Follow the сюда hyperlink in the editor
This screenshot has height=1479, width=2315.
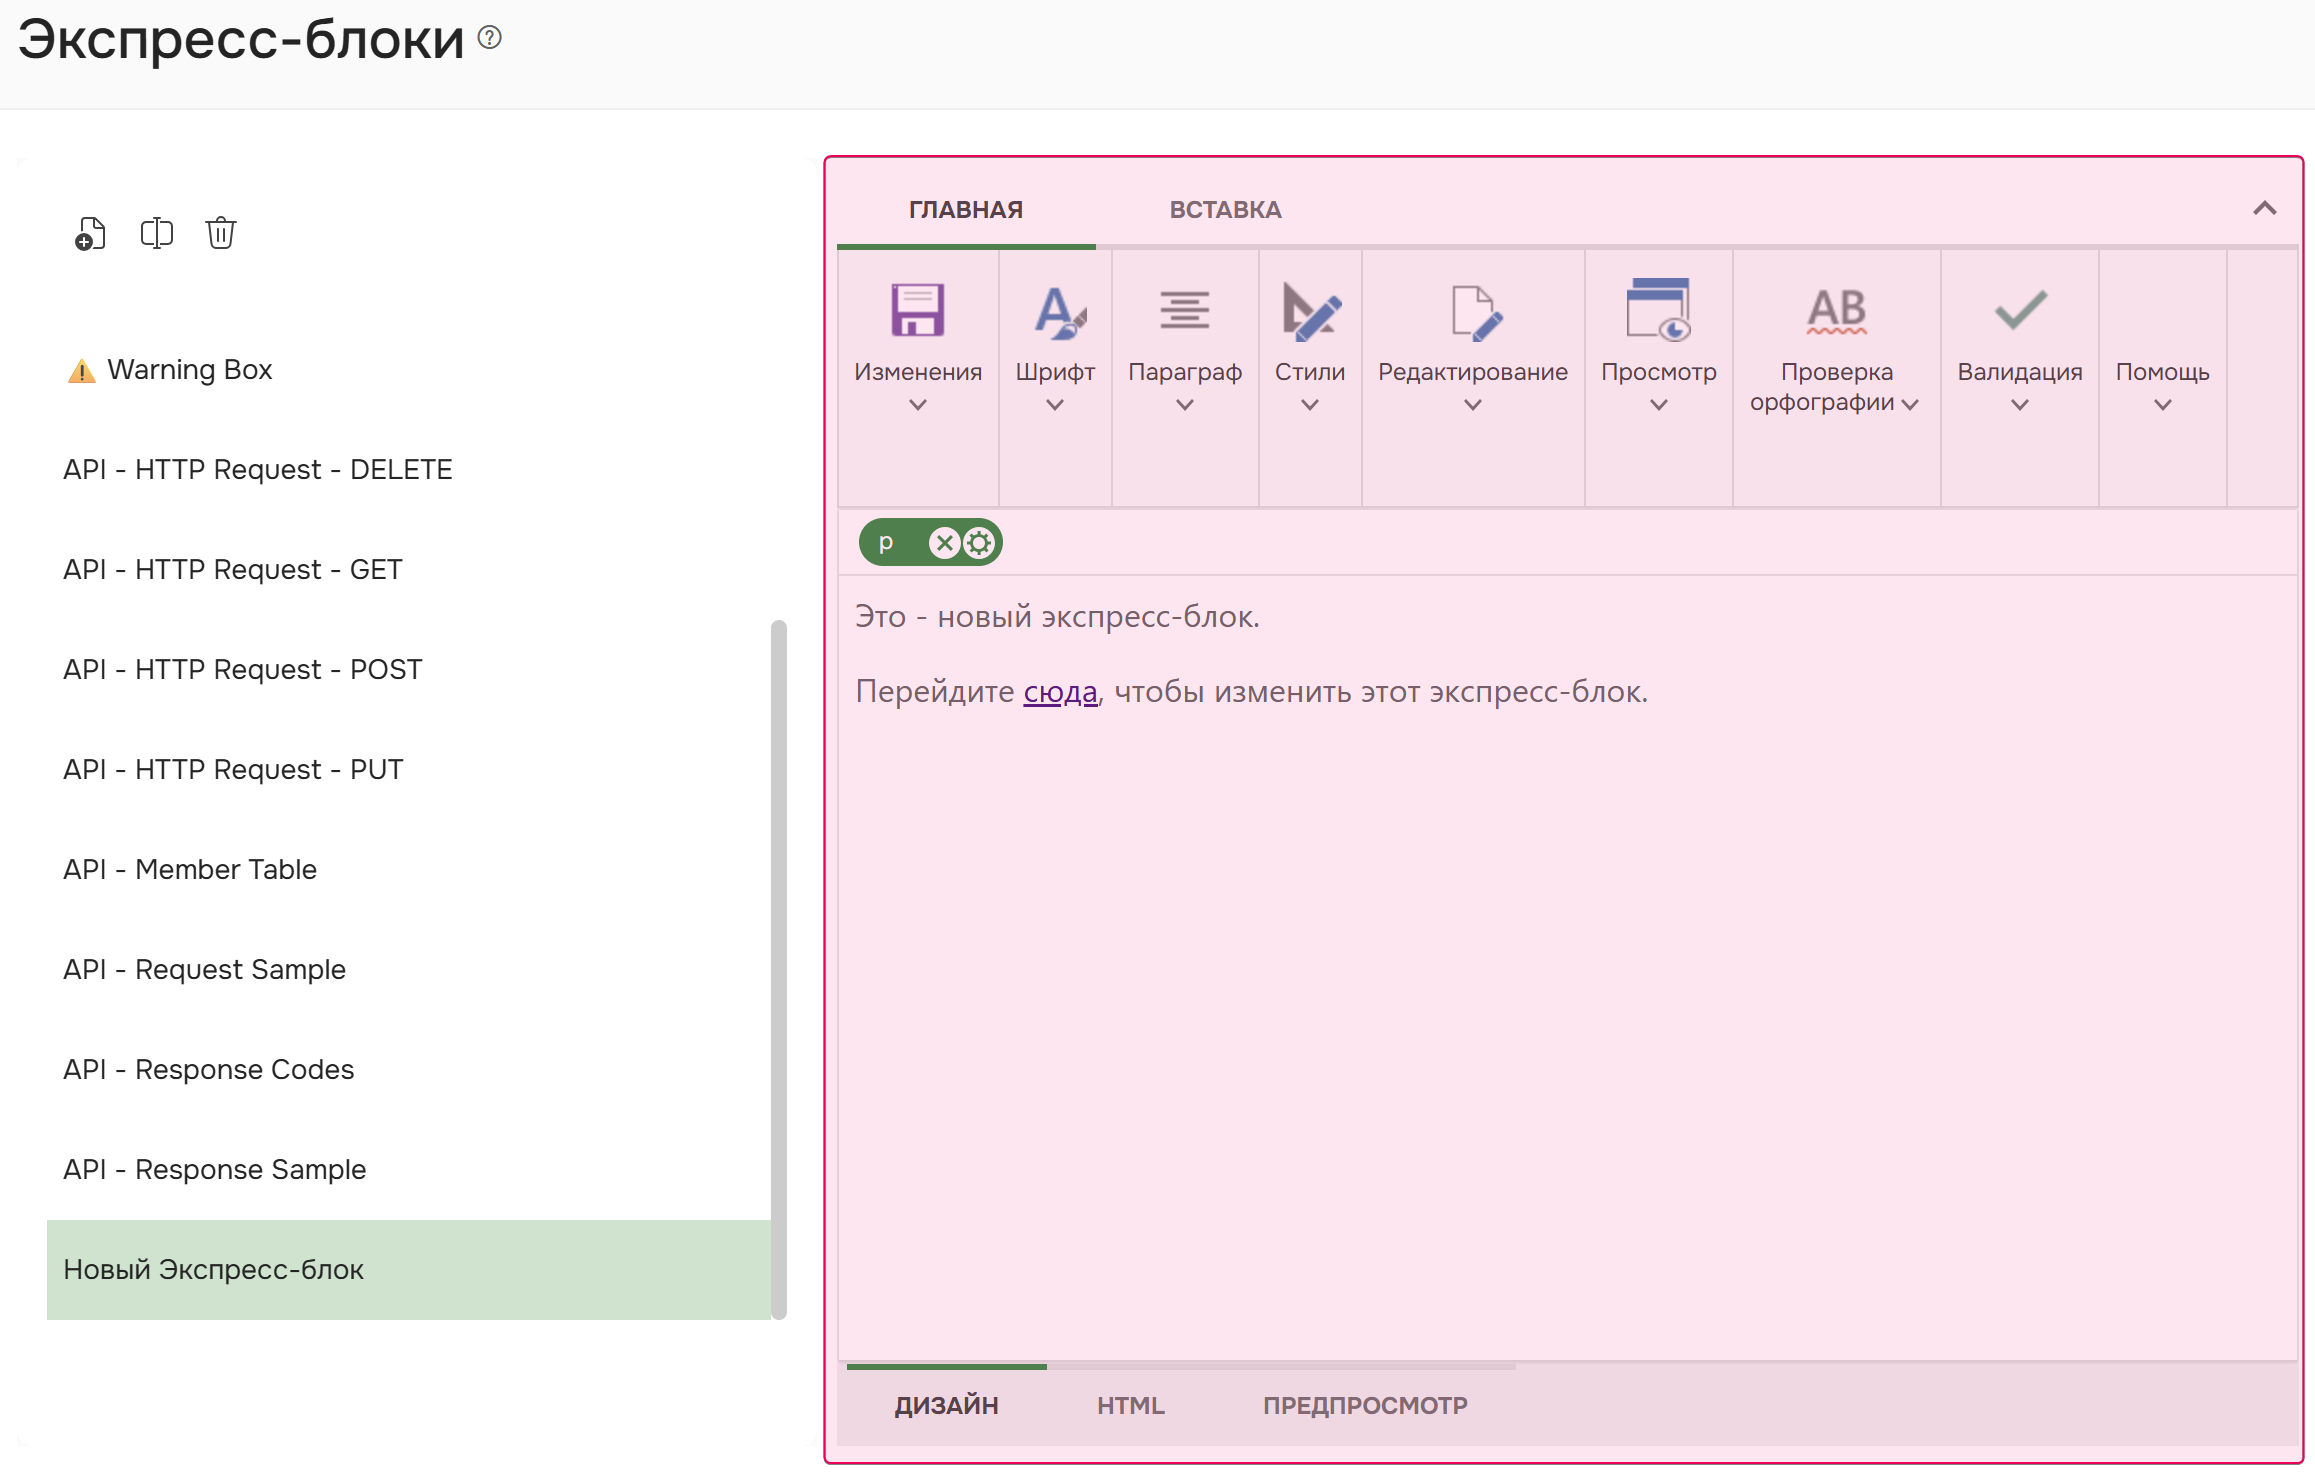[1060, 692]
